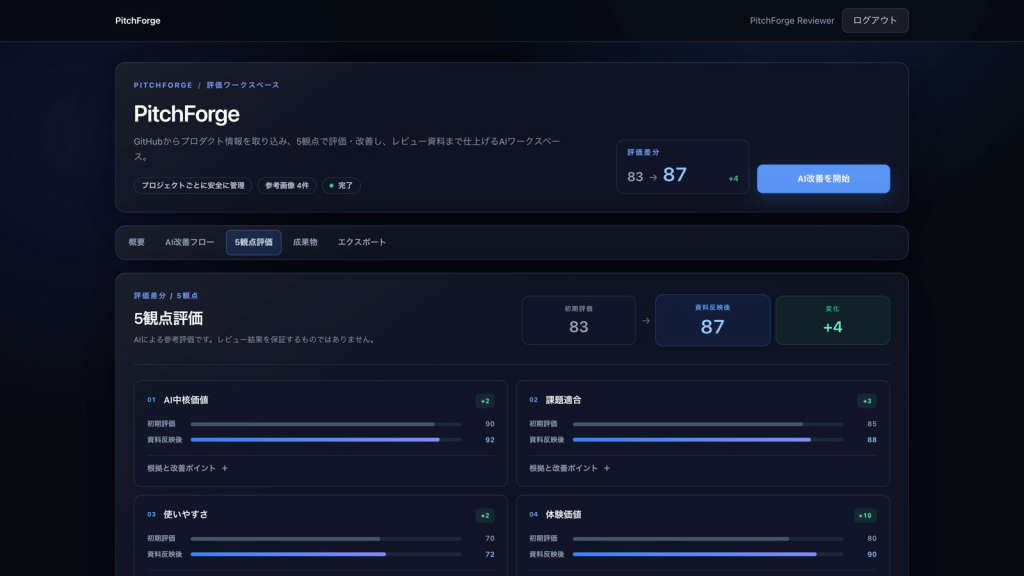Click the 参考画像 4件 badge

[x=287, y=185]
